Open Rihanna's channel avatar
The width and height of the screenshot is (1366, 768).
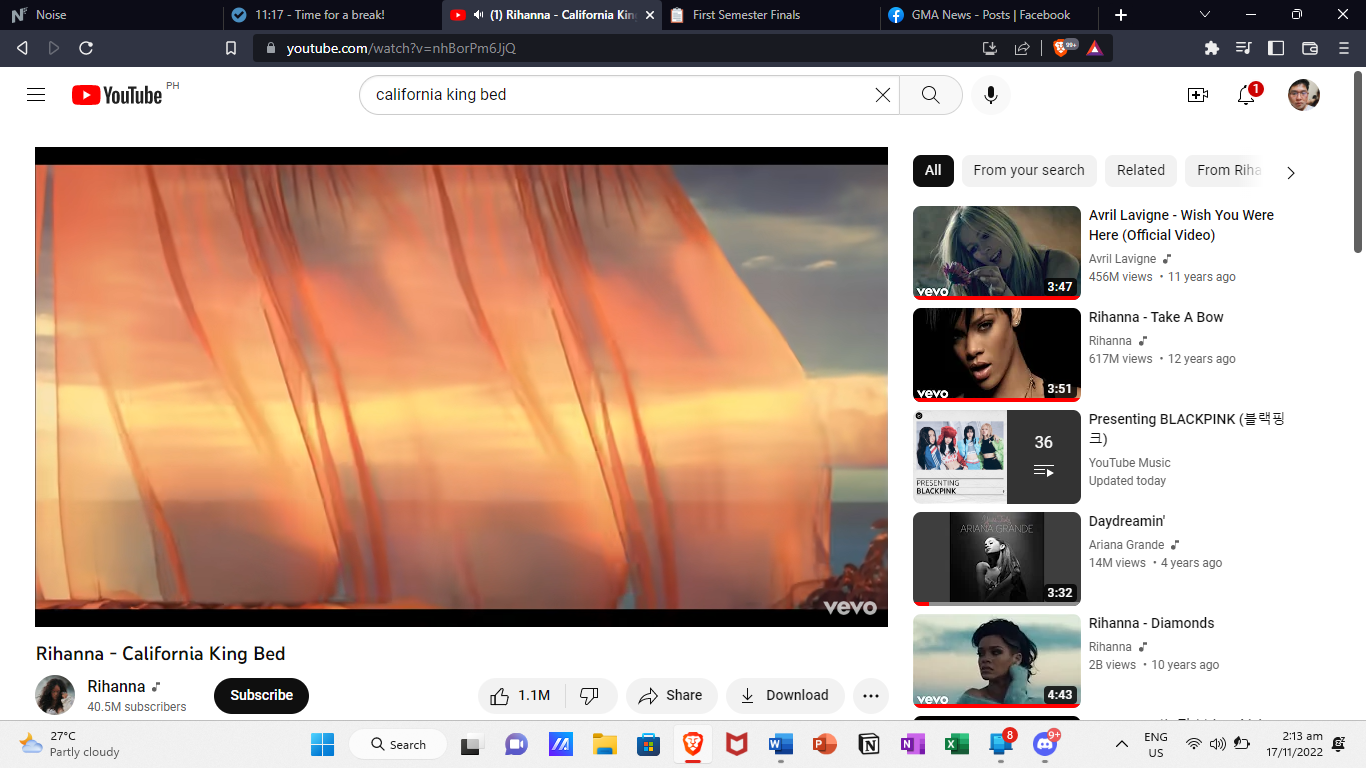point(55,695)
